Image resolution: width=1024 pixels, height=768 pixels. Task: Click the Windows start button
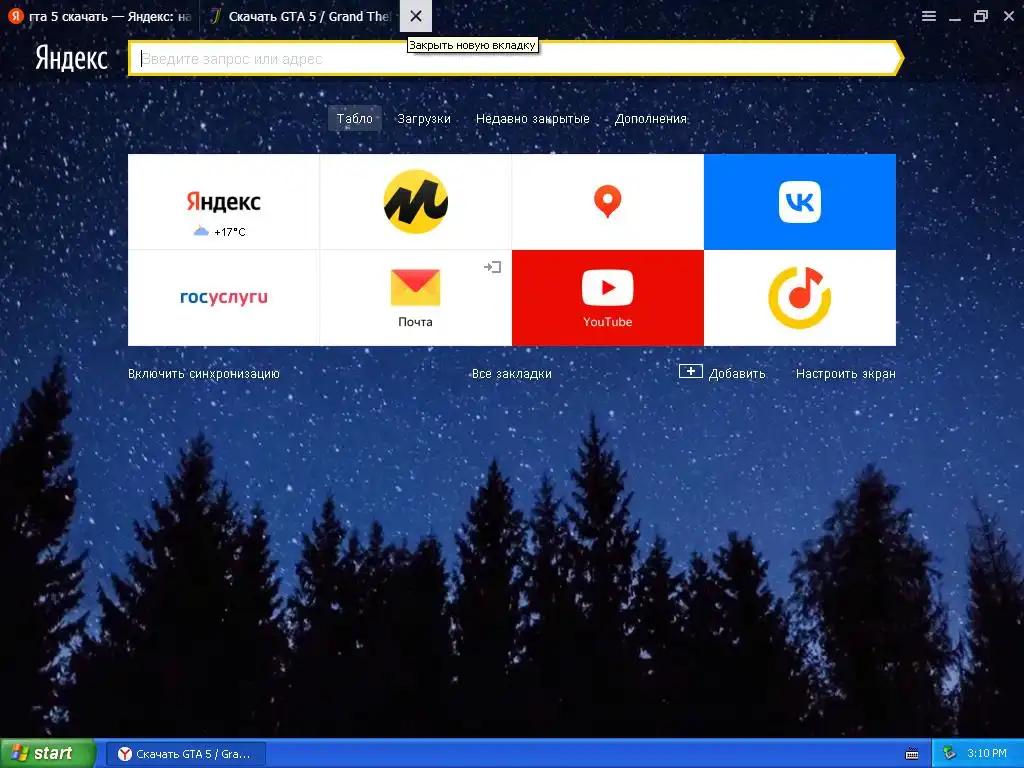coord(48,754)
